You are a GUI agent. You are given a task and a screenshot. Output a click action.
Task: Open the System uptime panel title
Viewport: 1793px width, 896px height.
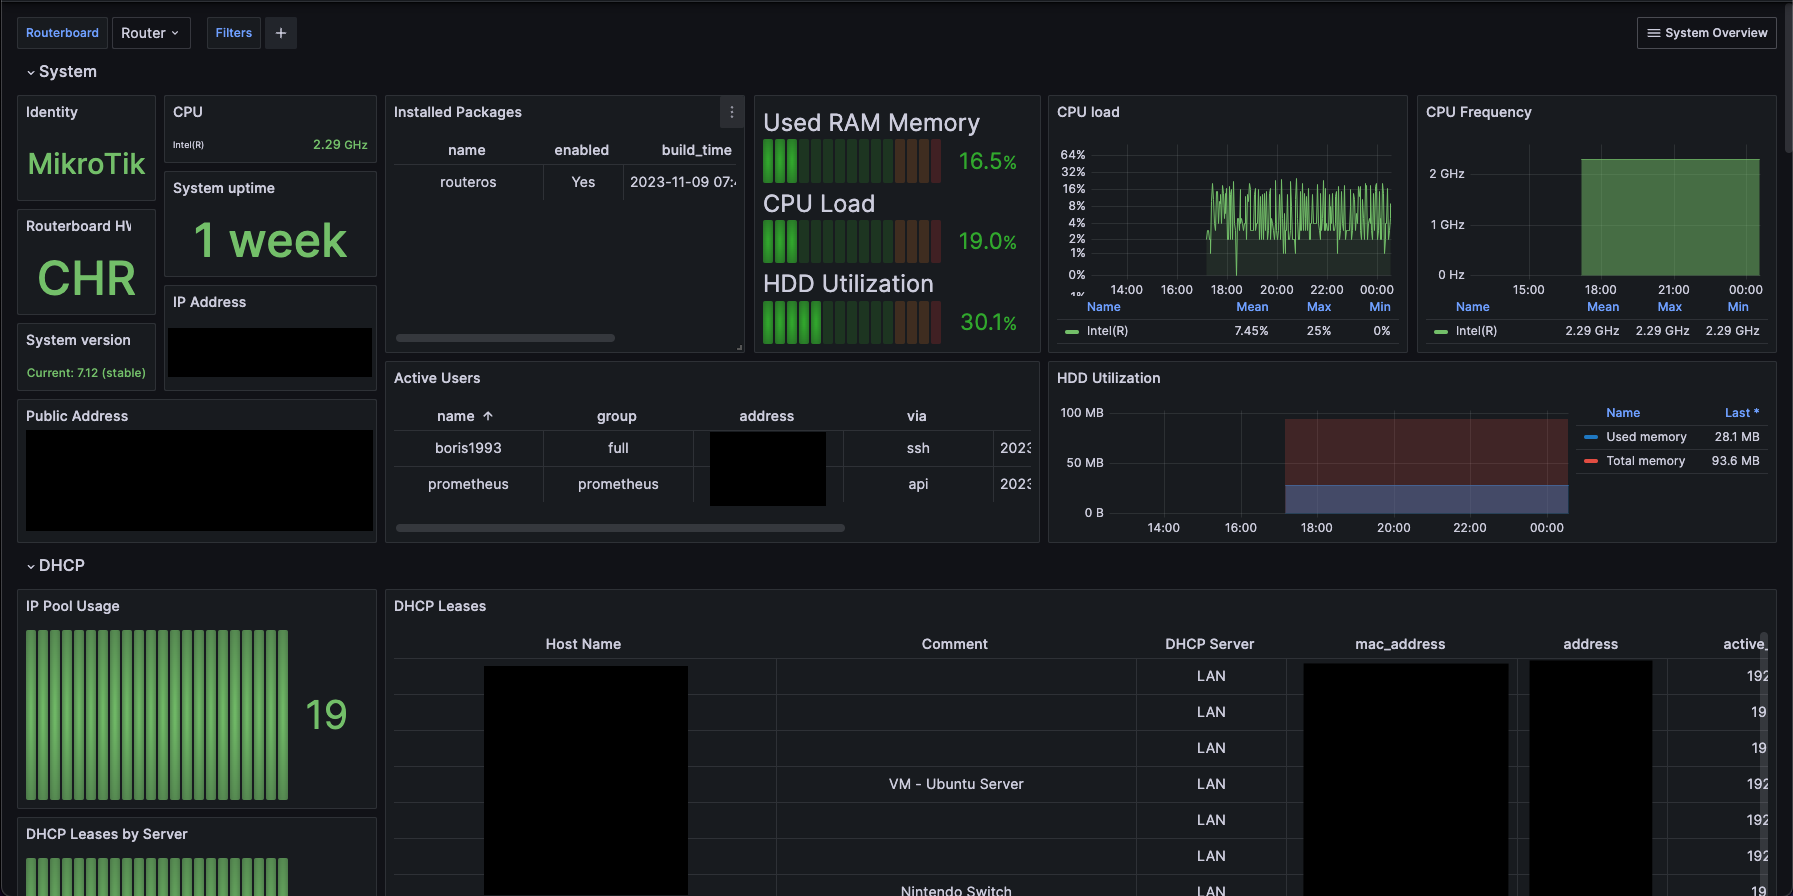coord(224,188)
